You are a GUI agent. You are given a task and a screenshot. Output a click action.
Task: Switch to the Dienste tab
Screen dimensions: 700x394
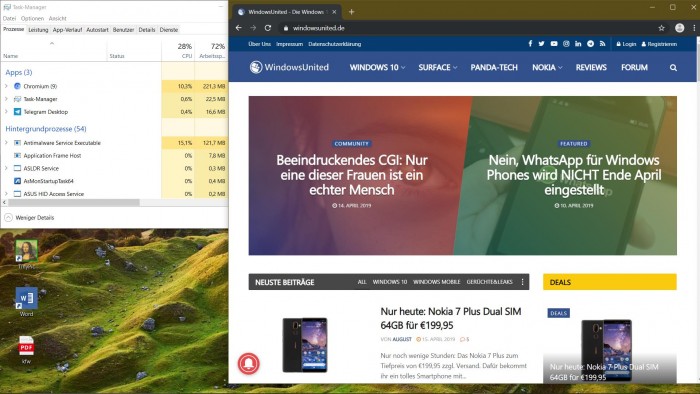coord(169,30)
